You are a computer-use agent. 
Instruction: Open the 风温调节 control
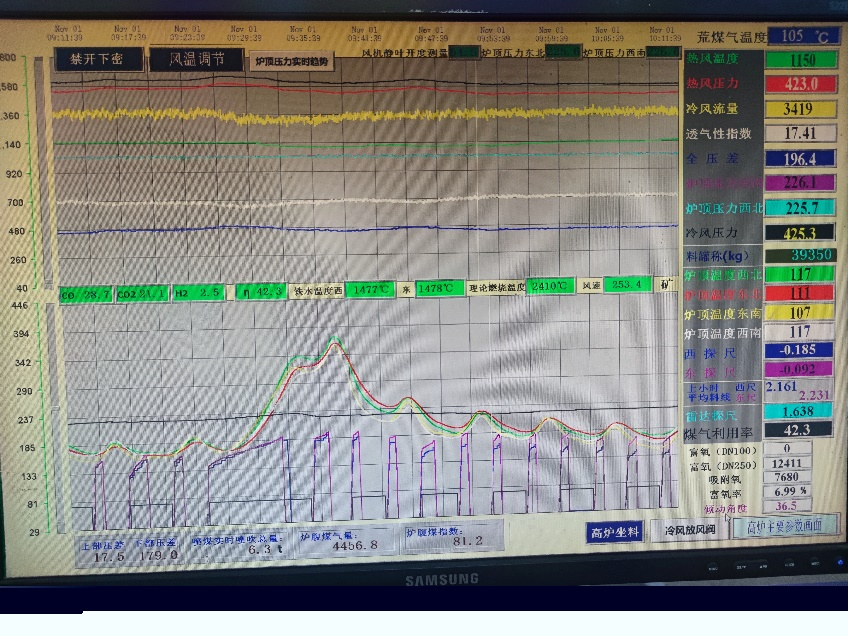(x=195, y=60)
